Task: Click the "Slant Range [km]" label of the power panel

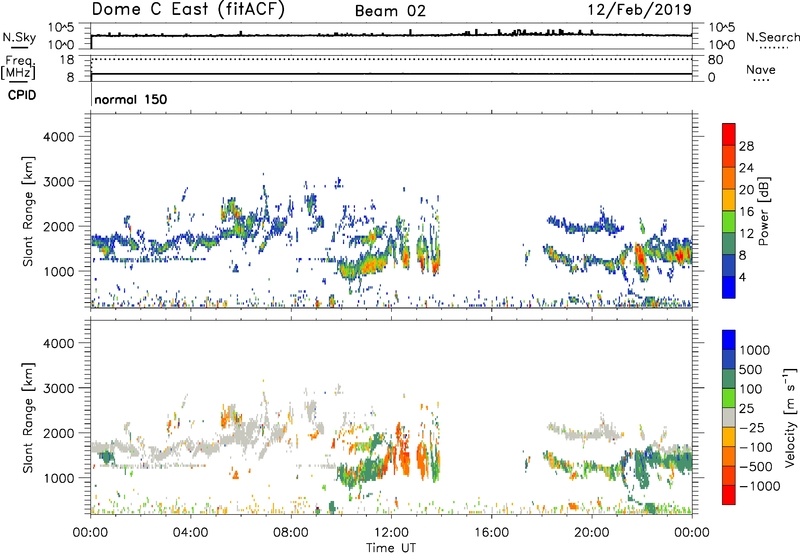Action: click(x=28, y=211)
